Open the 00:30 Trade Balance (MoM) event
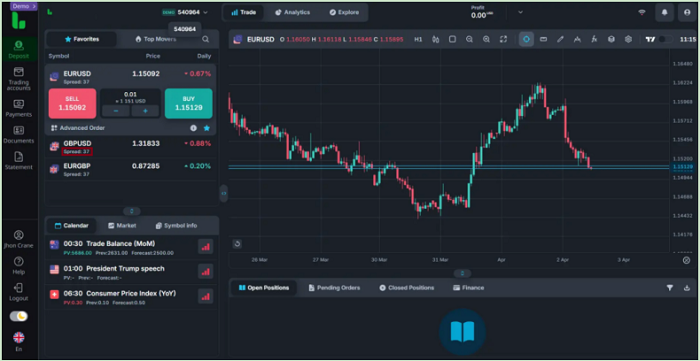The width and height of the screenshot is (700, 361). pos(131,247)
